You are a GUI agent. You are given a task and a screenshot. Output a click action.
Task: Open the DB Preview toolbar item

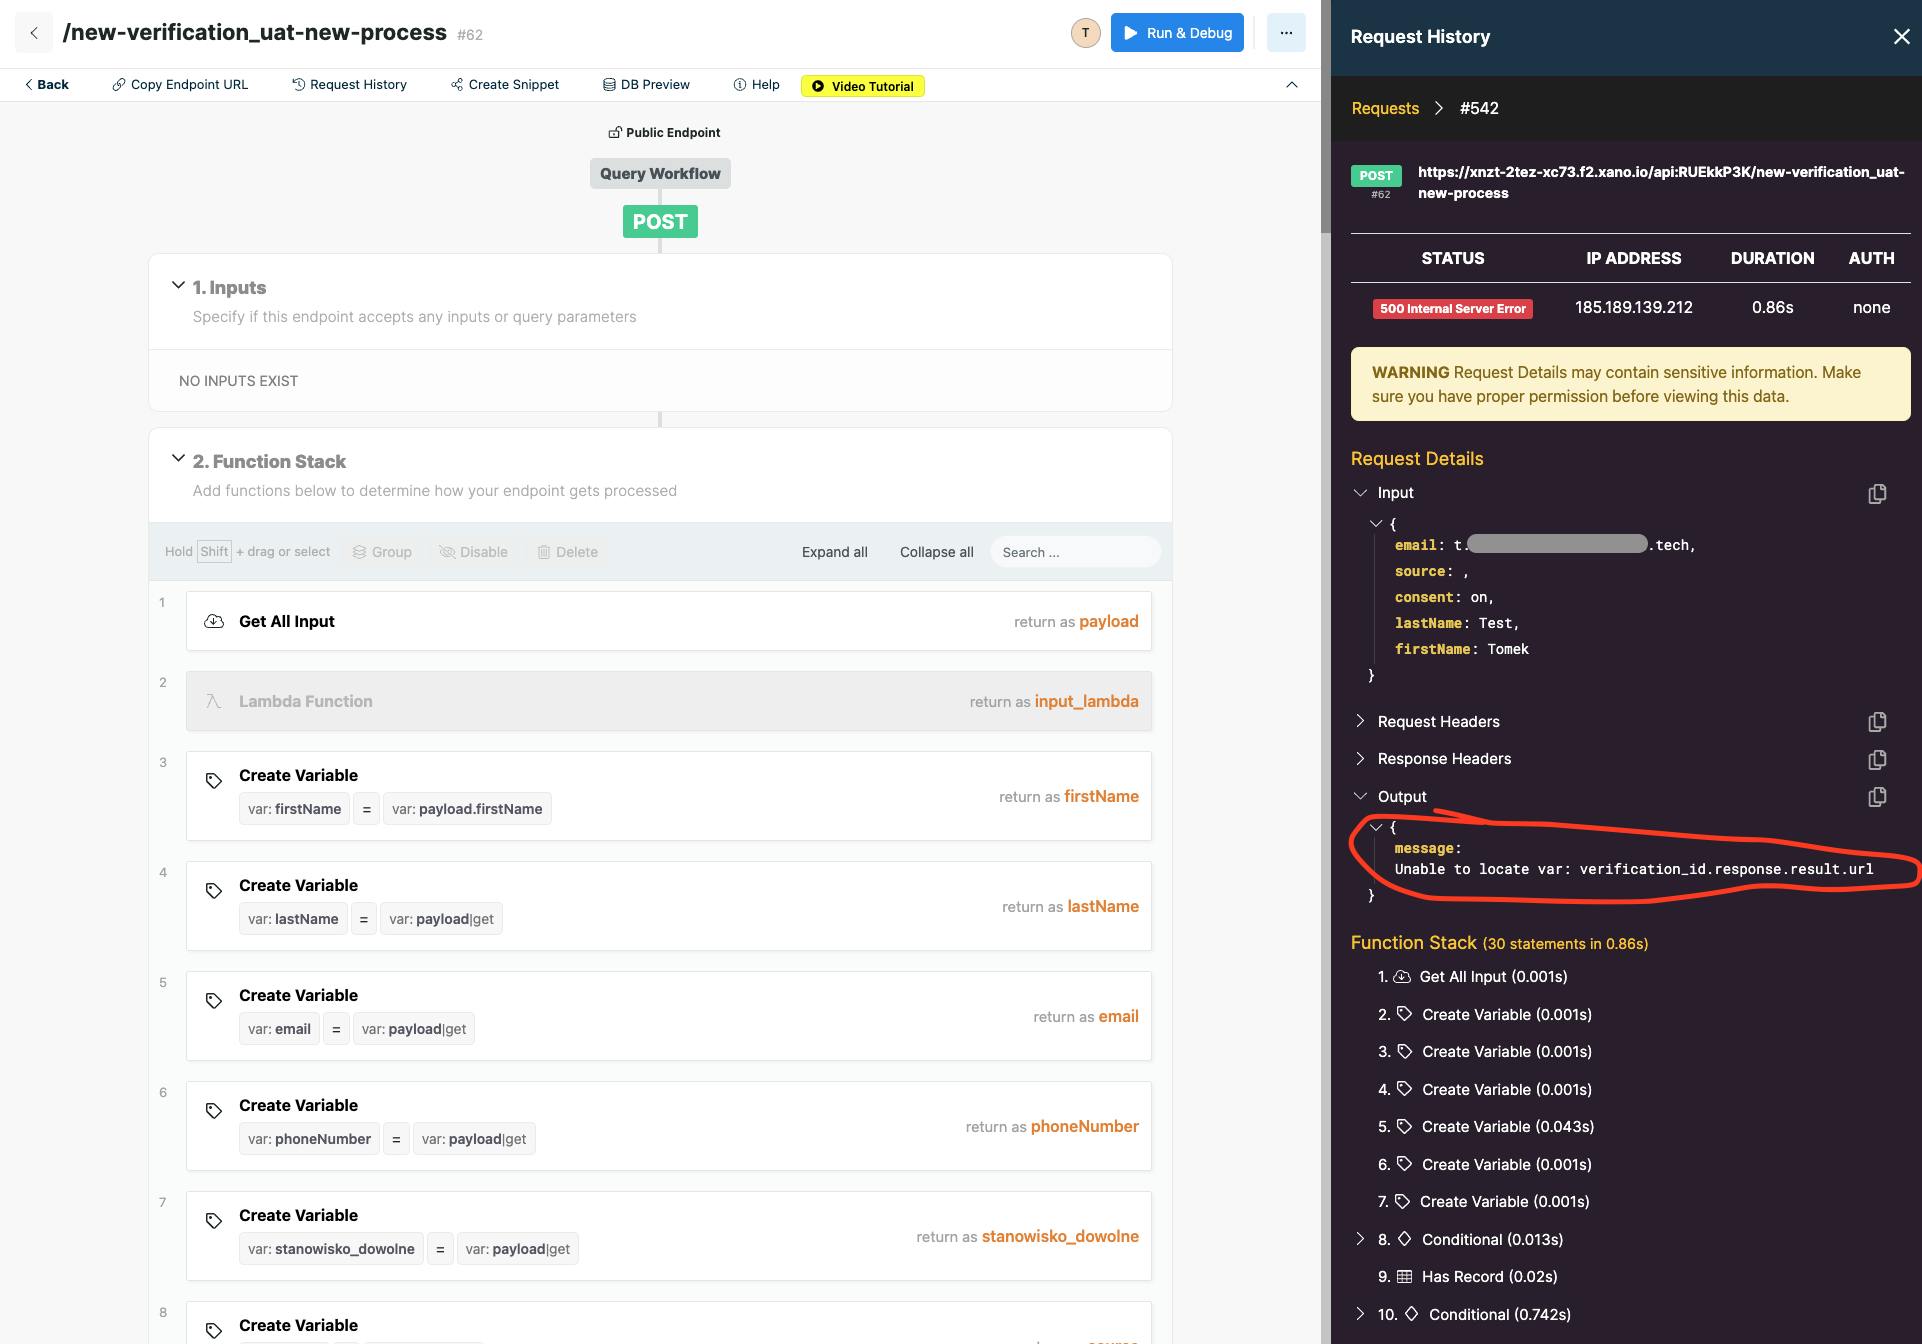click(x=646, y=85)
